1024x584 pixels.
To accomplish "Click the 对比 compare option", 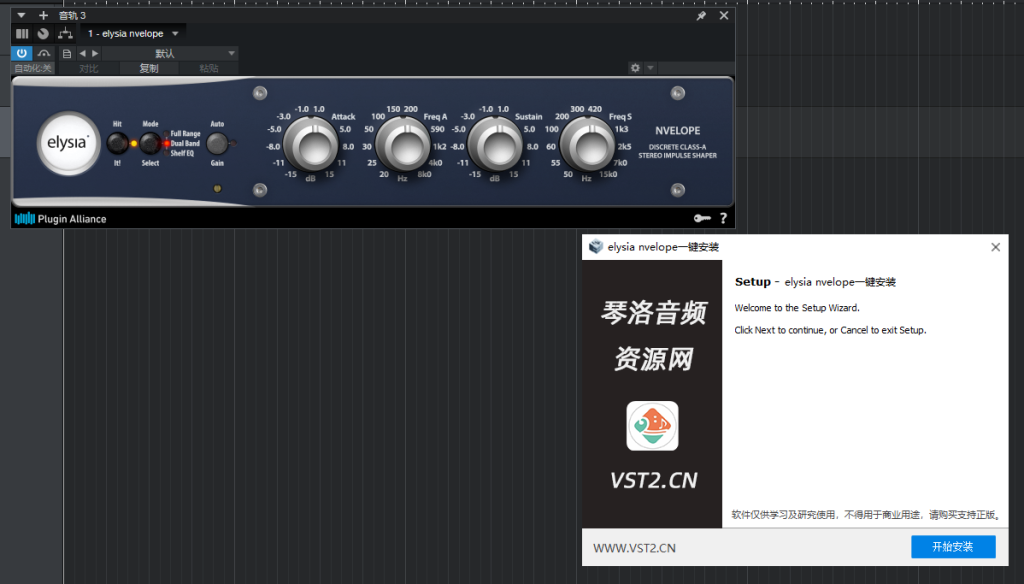I will pos(88,68).
